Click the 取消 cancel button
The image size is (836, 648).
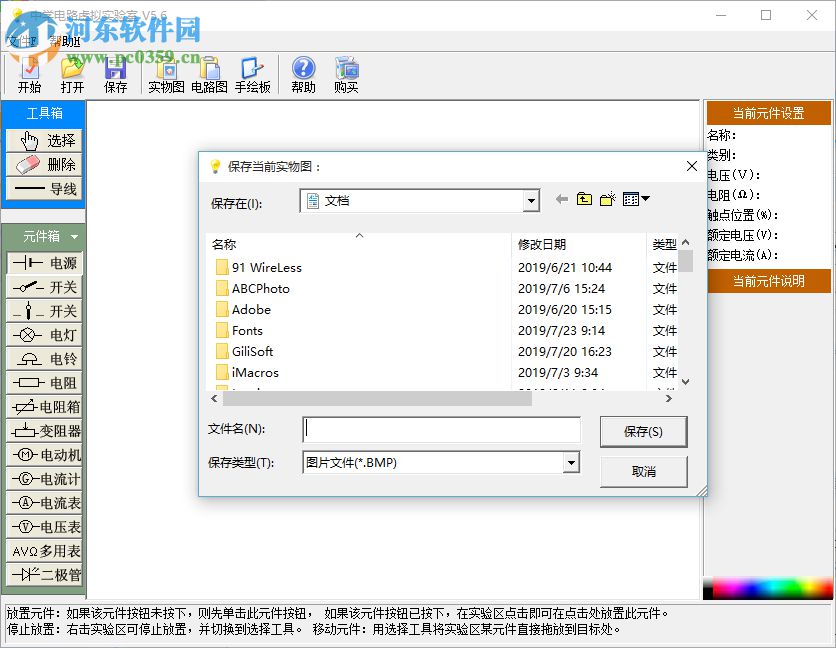644,471
